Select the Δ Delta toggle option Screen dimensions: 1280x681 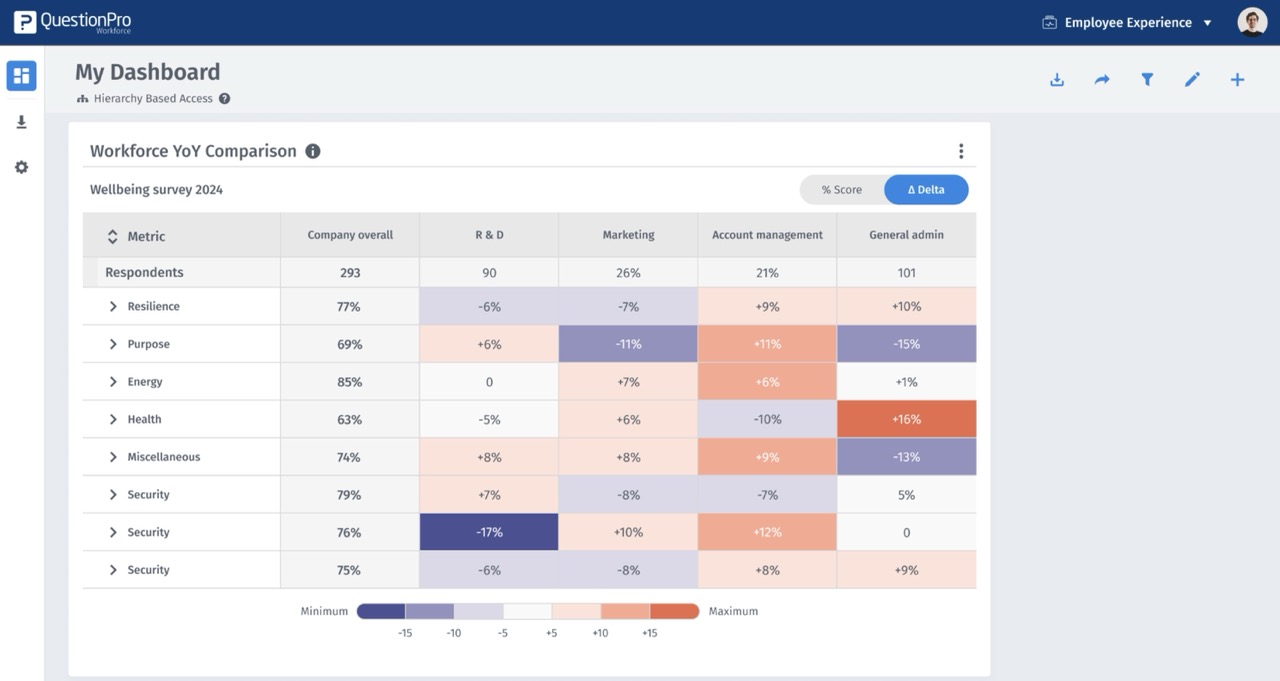(x=926, y=190)
